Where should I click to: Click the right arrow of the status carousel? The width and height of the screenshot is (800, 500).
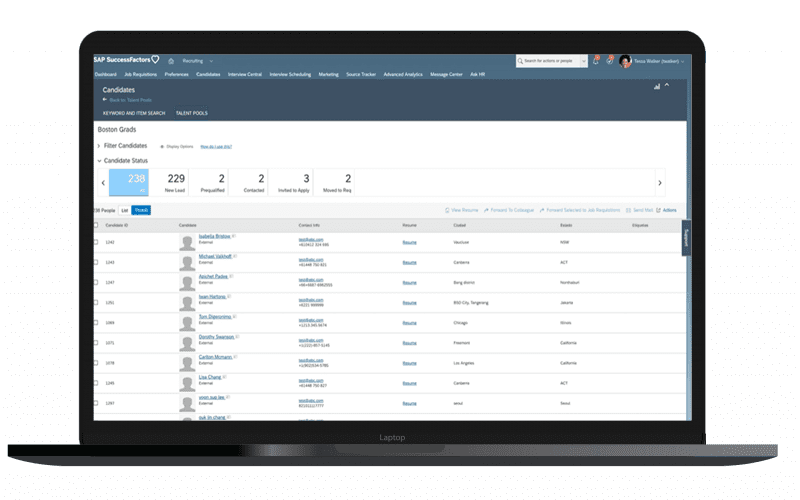(660, 183)
